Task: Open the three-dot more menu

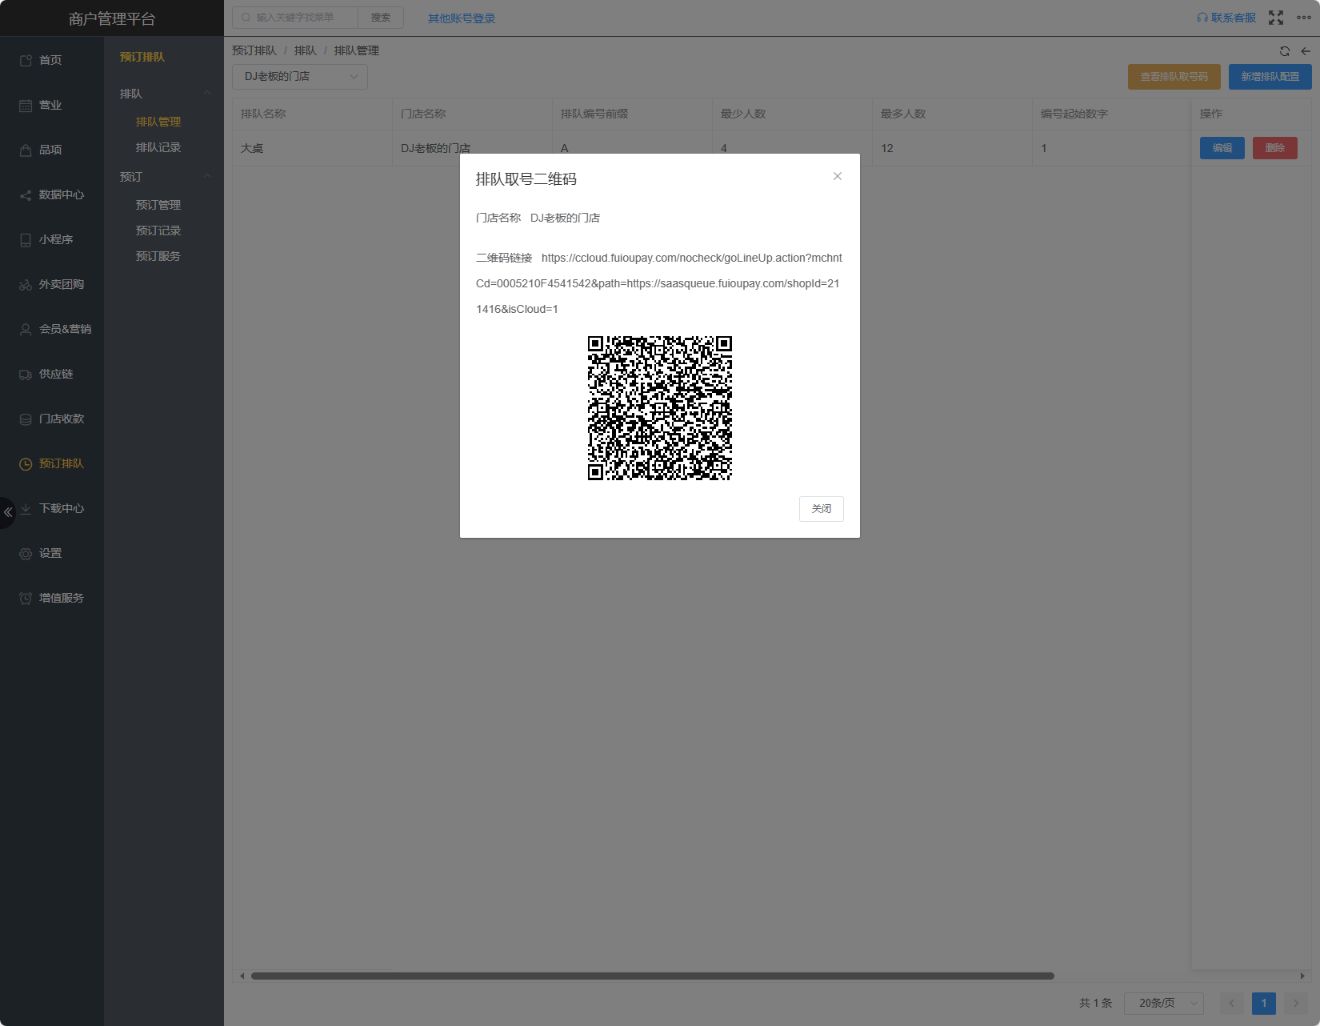Action: (x=1304, y=18)
